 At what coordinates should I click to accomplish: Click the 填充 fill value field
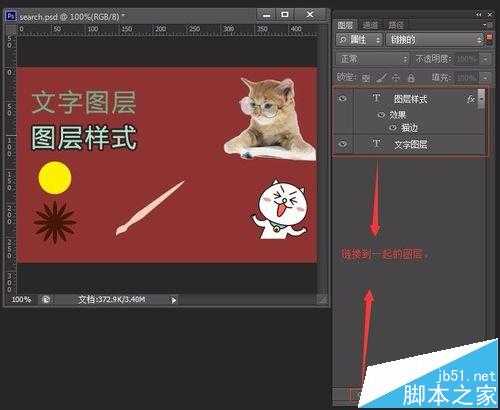click(467, 78)
